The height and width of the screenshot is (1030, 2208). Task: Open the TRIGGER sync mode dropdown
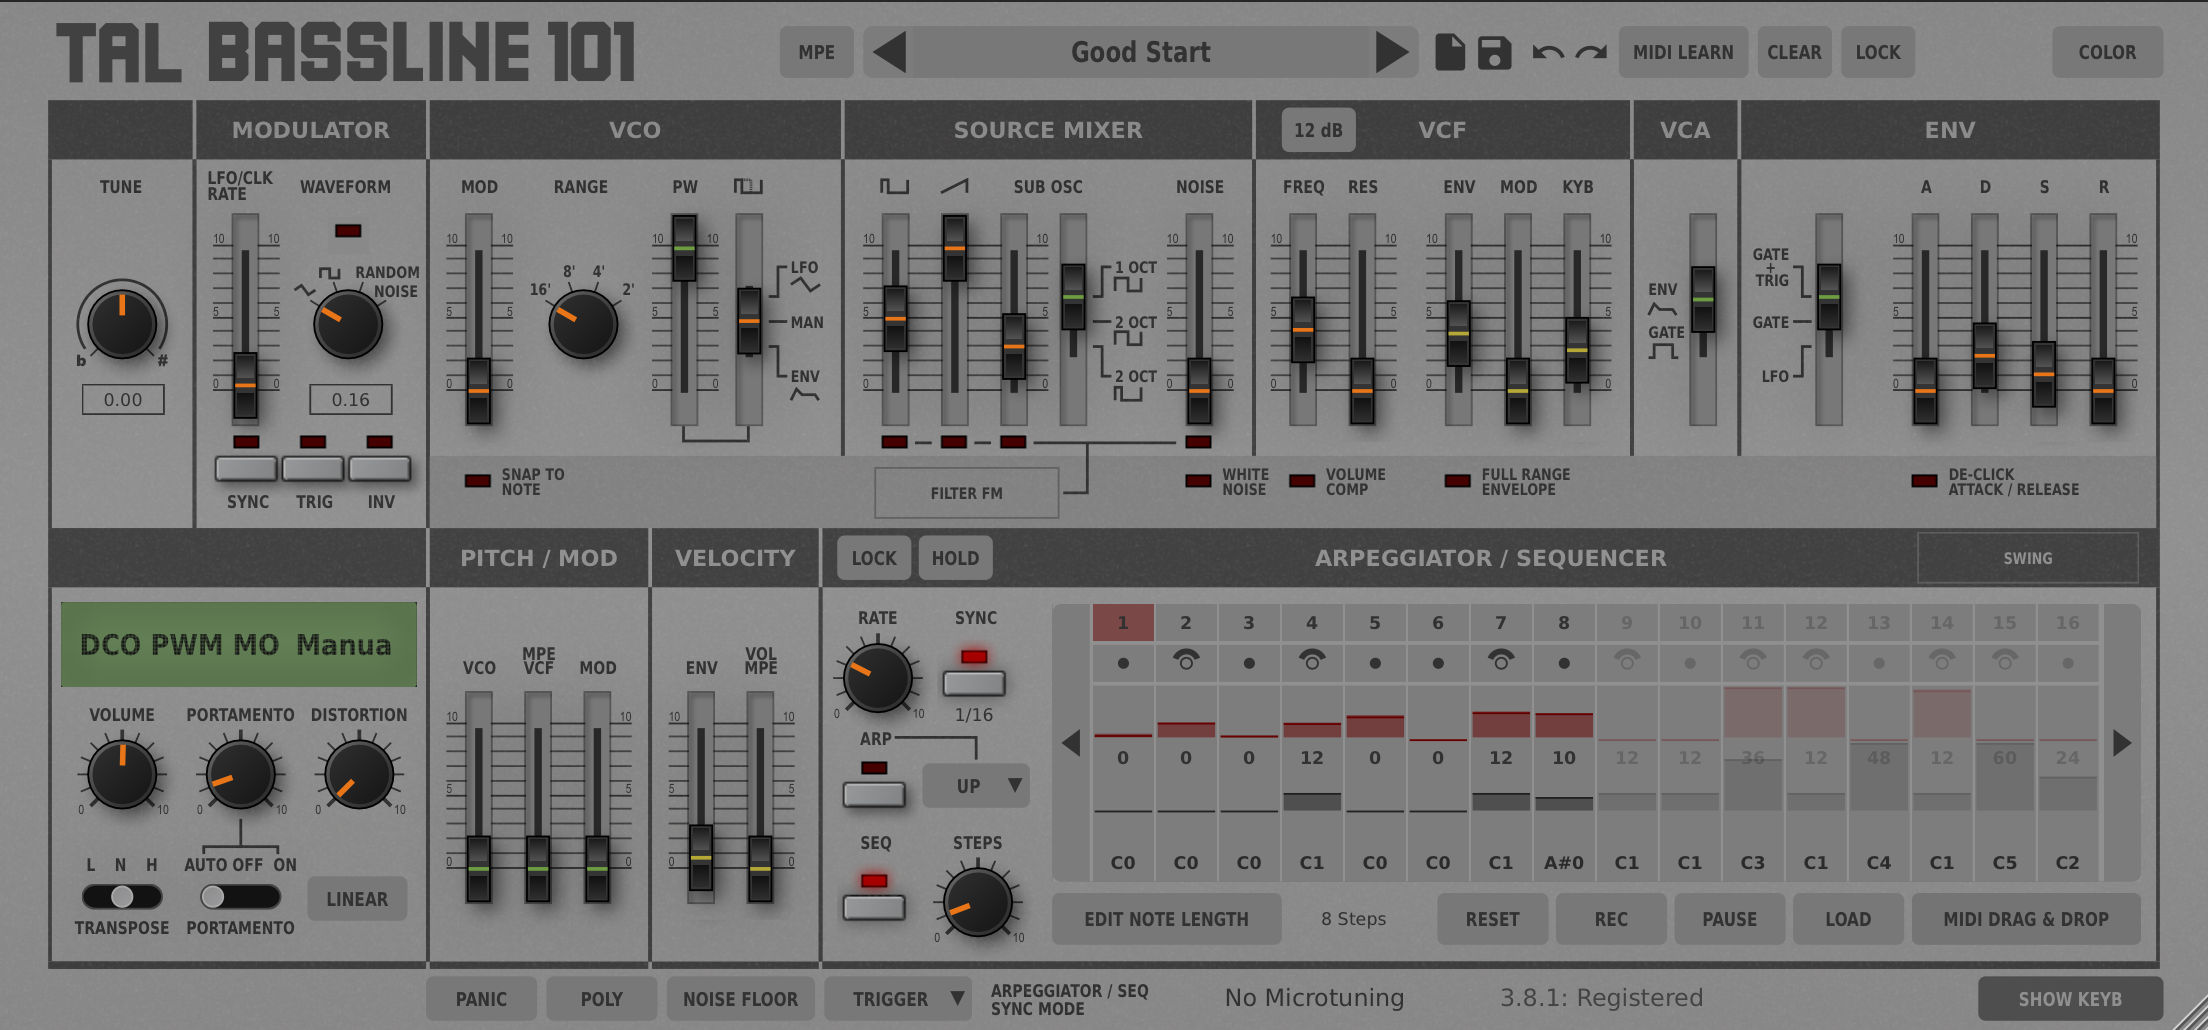point(898,999)
